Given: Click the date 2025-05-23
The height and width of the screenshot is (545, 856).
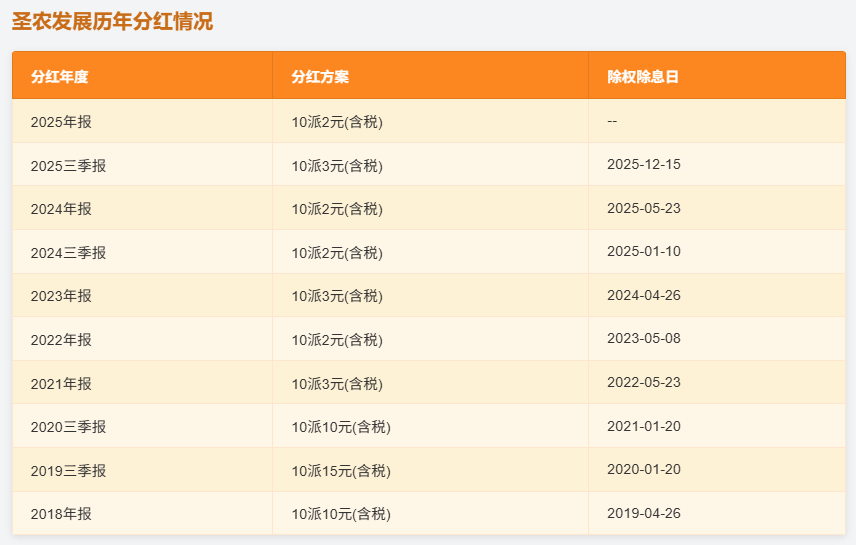Looking at the screenshot, I should click(x=644, y=208).
